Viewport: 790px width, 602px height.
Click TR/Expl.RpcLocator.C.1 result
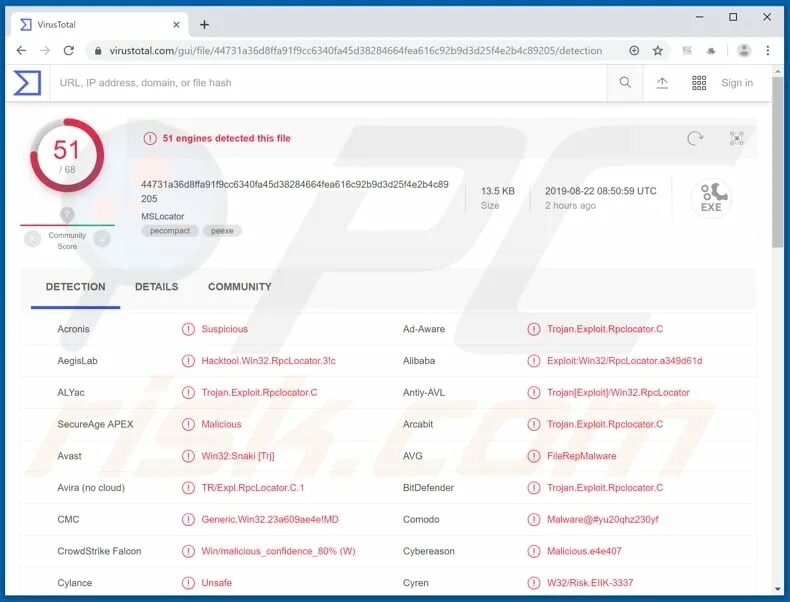click(253, 488)
